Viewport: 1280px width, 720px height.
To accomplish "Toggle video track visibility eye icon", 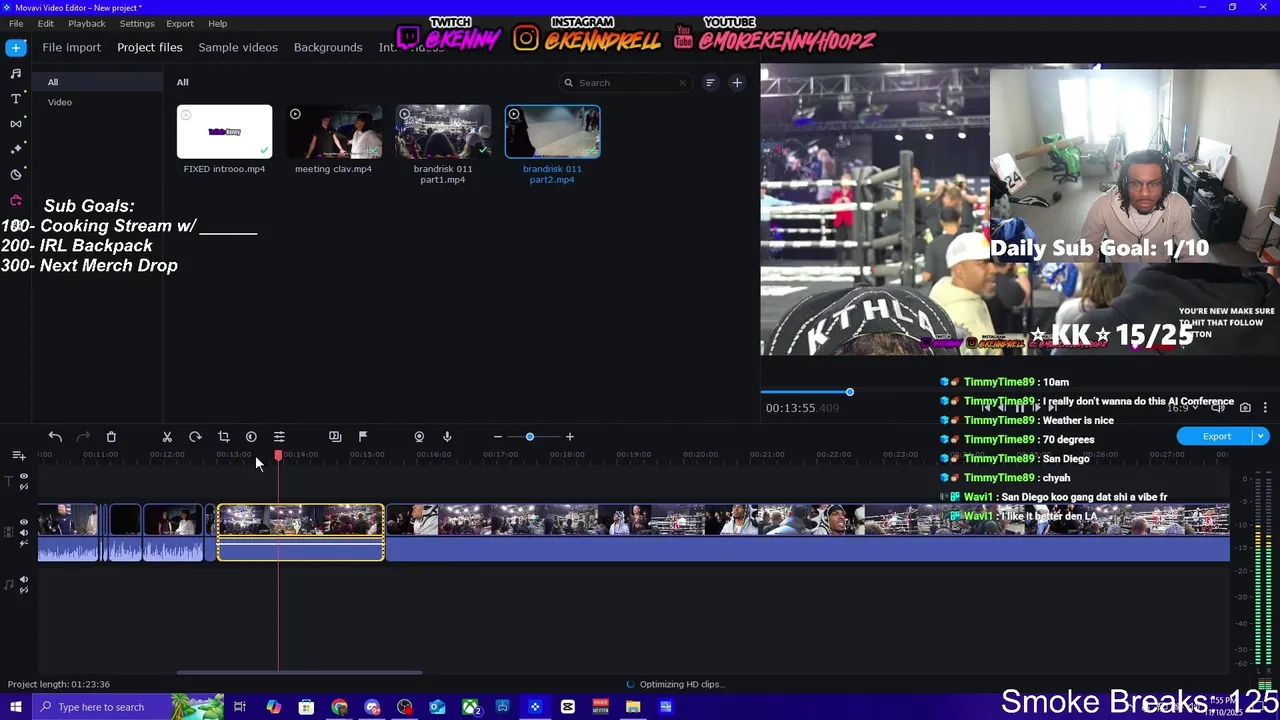I will (24, 522).
